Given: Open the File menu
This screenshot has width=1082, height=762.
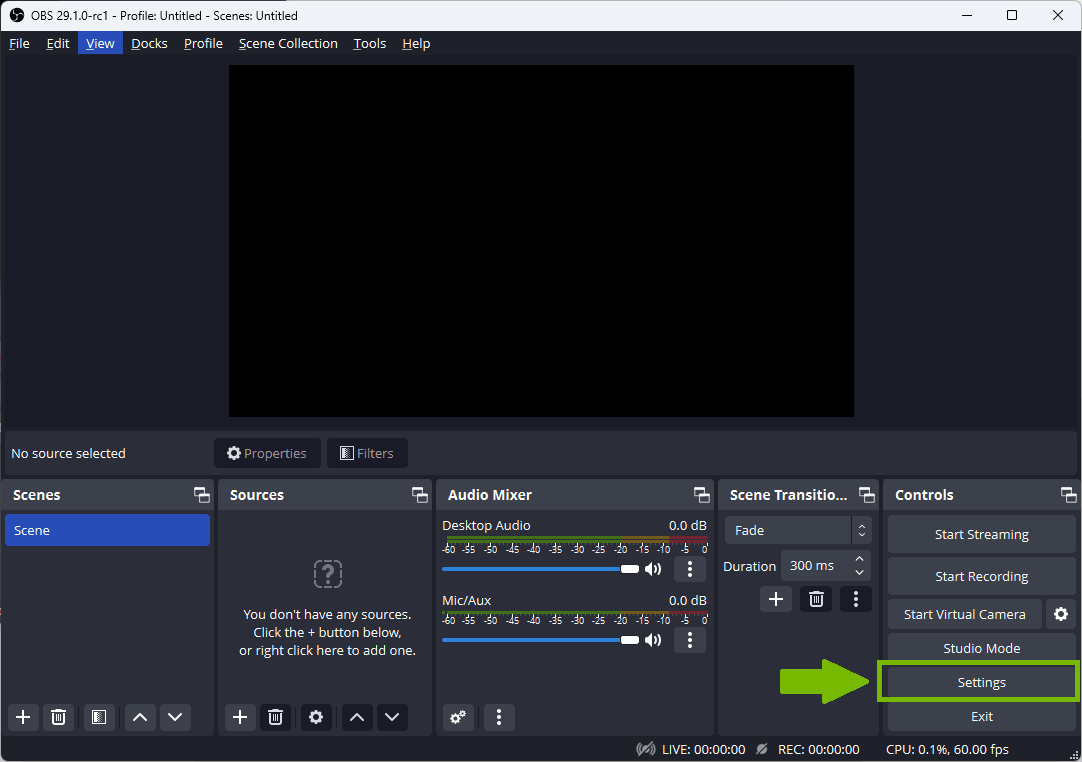Looking at the screenshot, I should (x=19, y=43).
